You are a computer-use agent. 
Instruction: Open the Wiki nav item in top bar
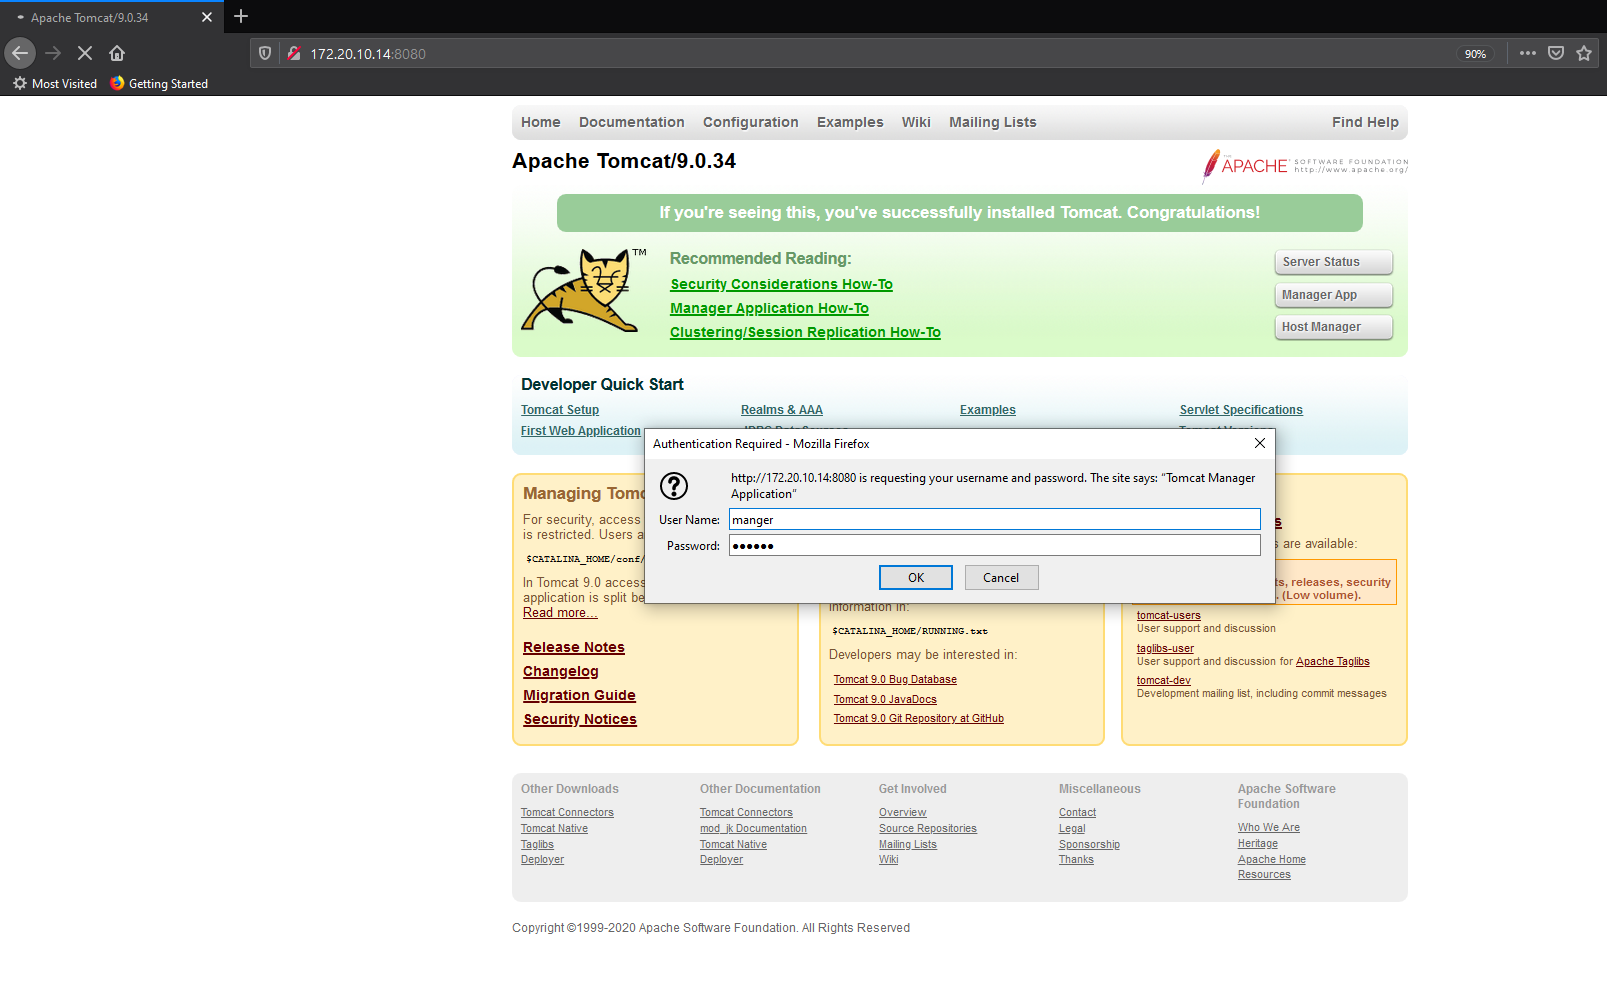916,122
